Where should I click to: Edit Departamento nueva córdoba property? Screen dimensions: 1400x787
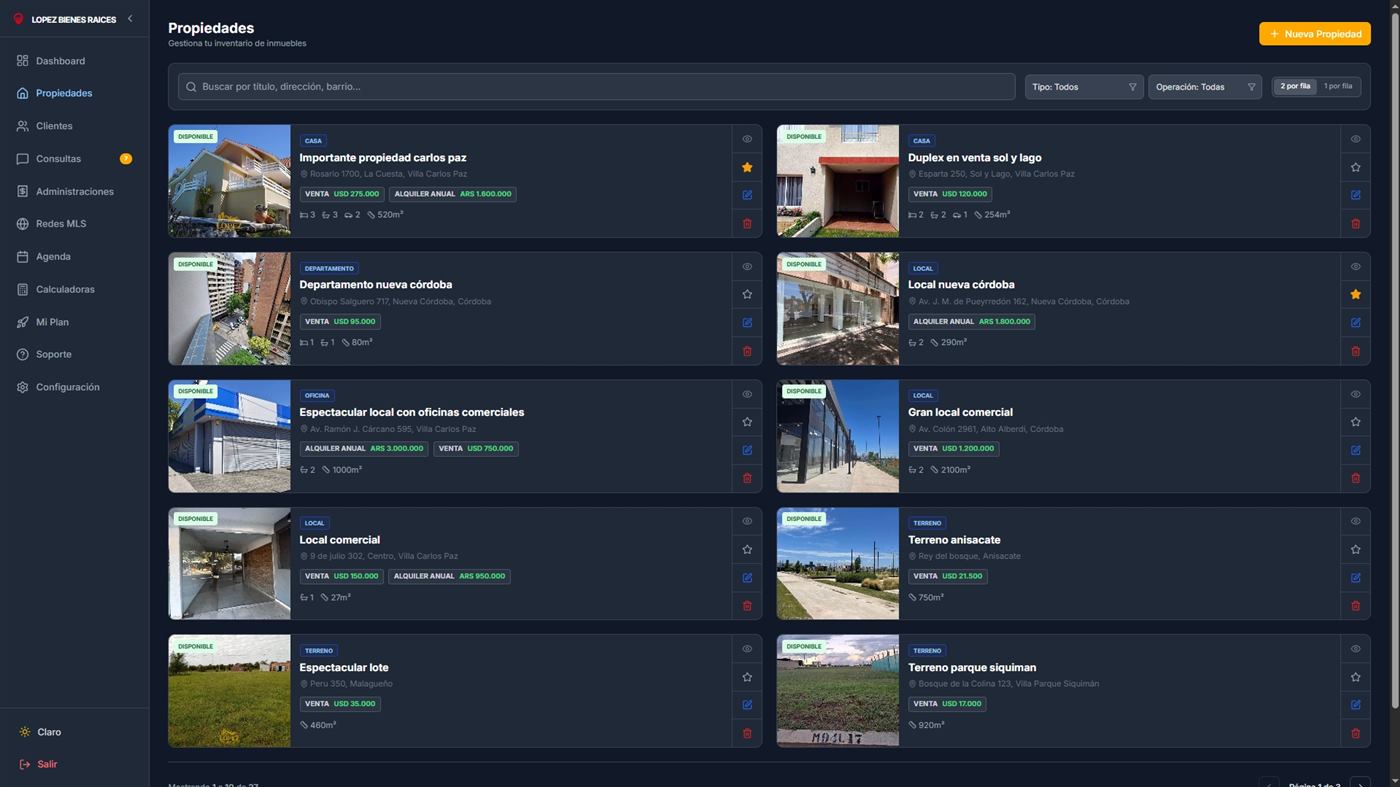747,323
